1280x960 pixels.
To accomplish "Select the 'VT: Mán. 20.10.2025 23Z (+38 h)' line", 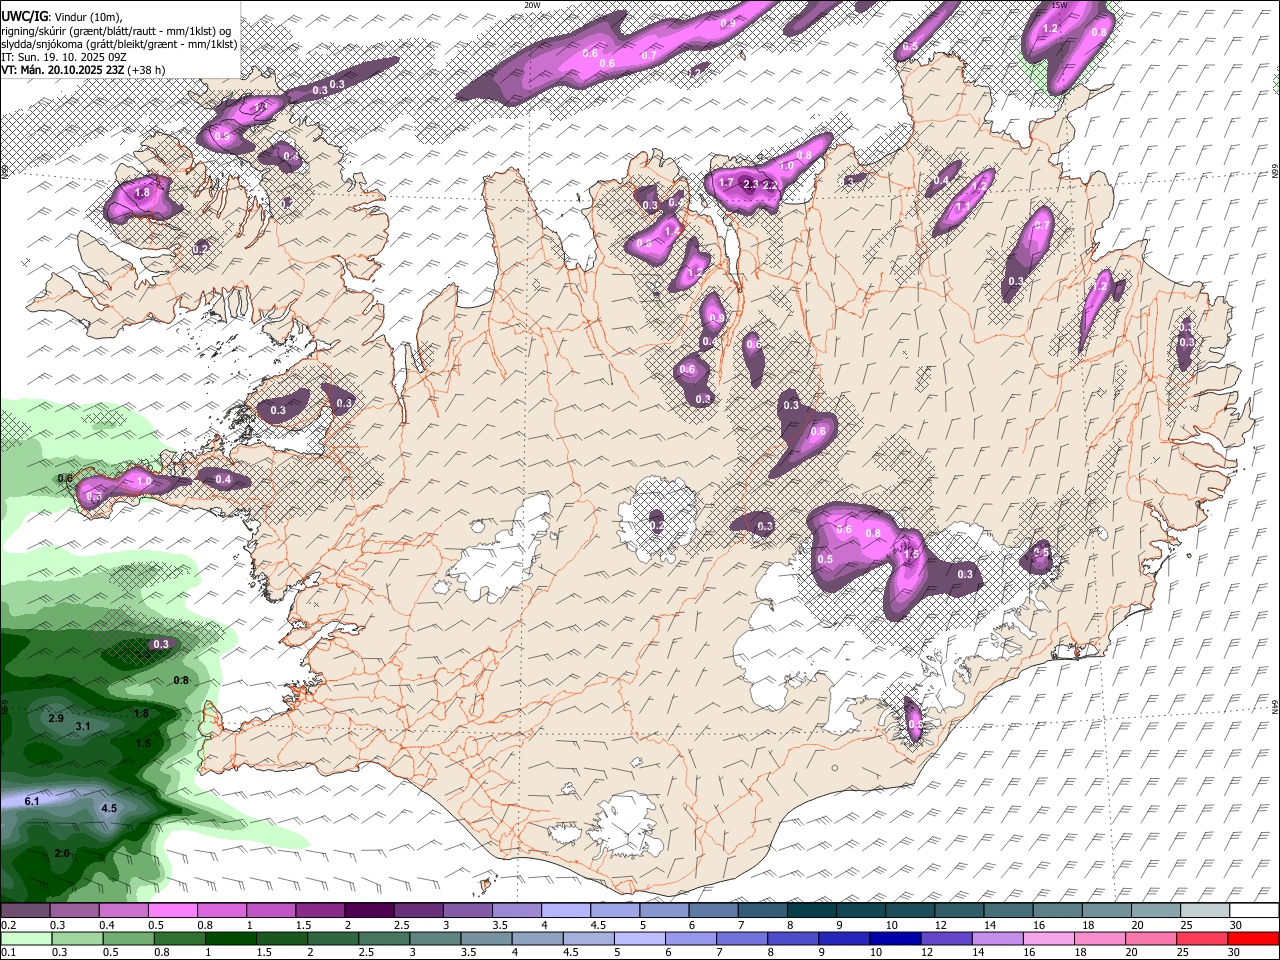I will 83,70.
